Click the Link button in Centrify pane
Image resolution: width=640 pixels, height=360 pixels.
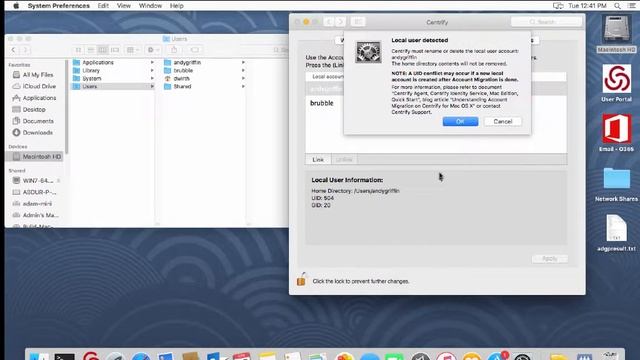click(318, 160)
